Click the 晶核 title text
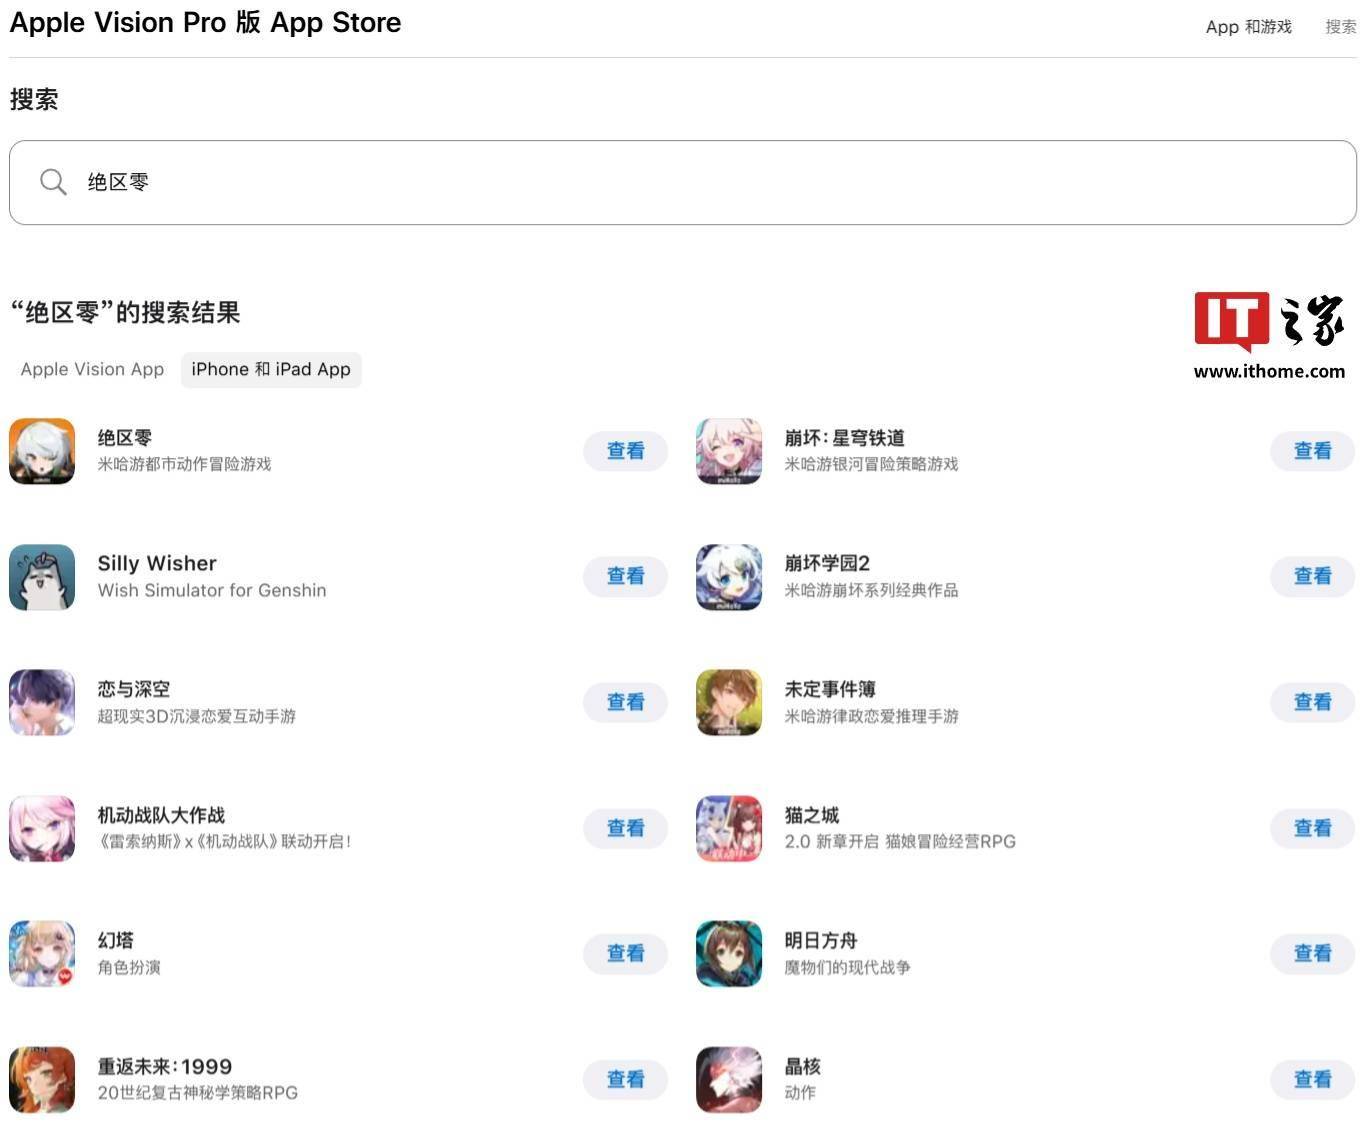Image resolution: width=1367 pixels, height=1124 pixels. pyautogui.click(x=803, y=1066)
